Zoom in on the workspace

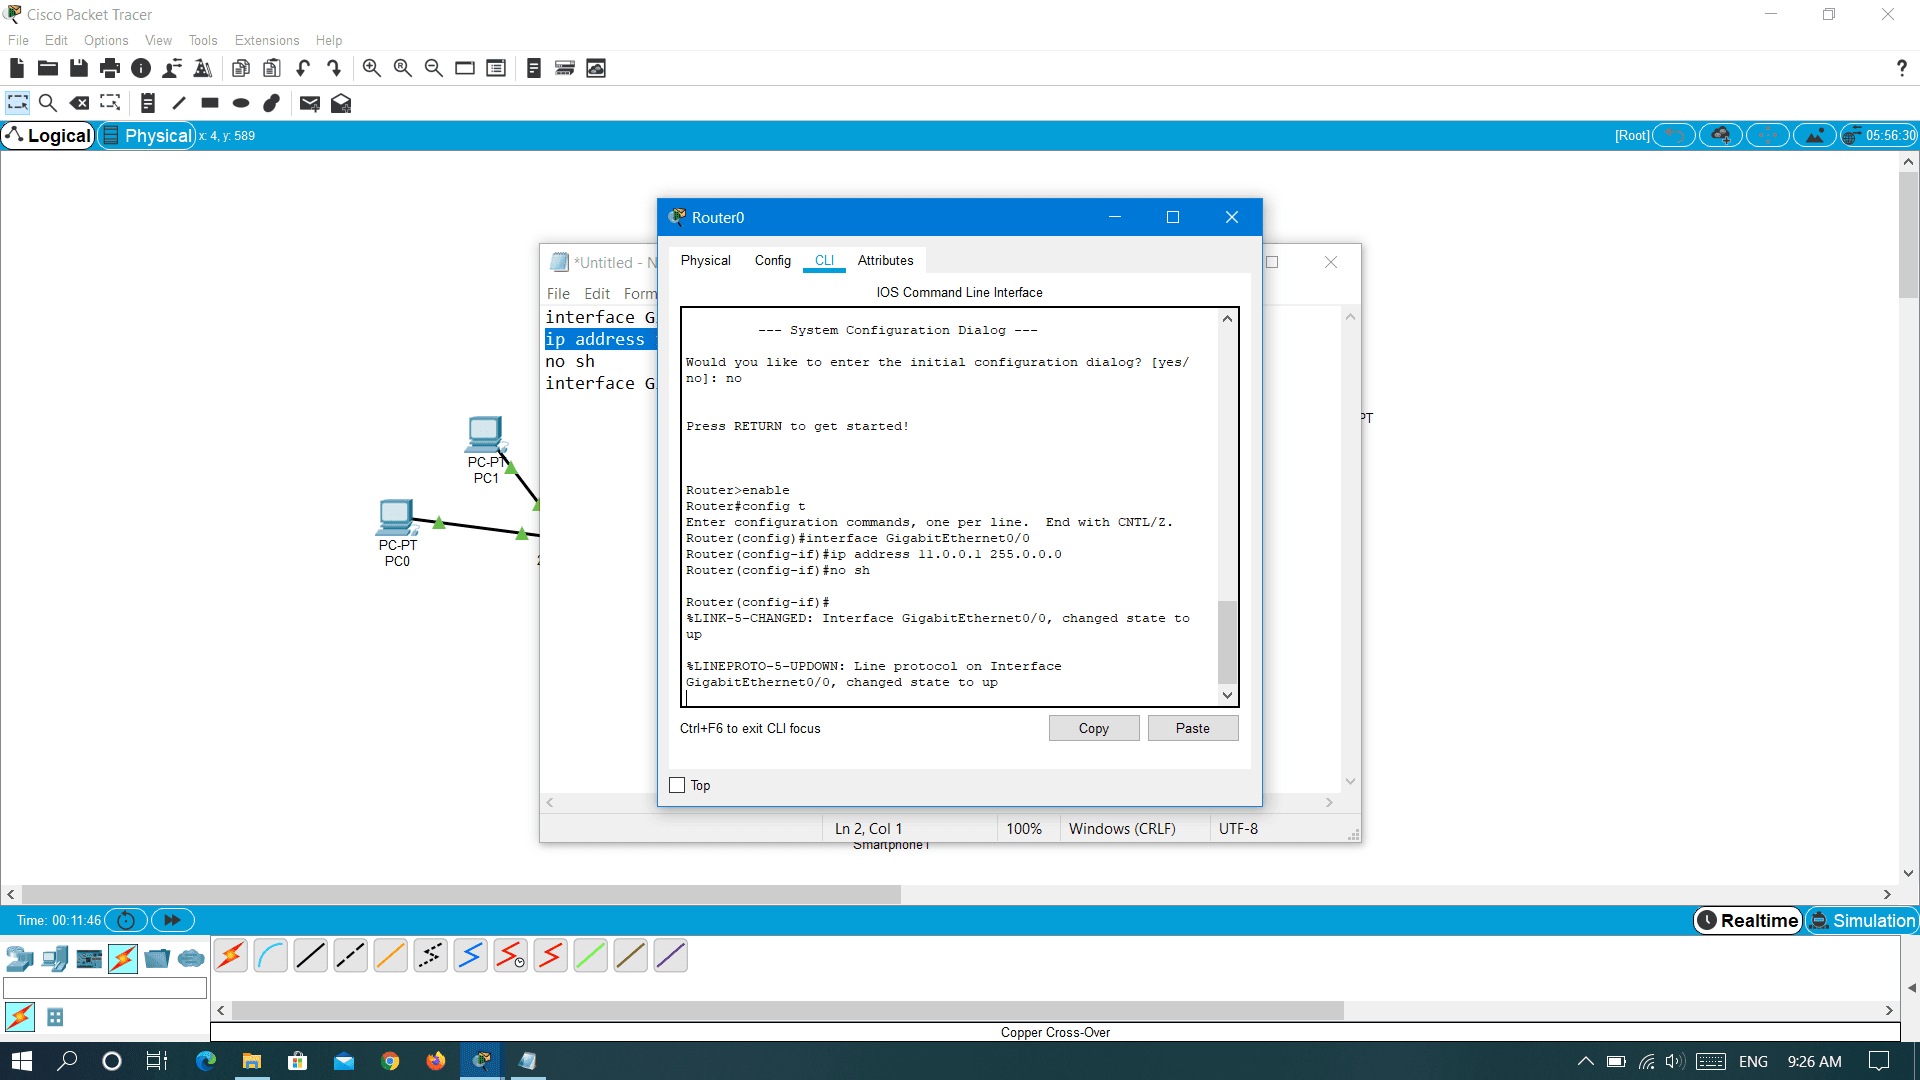click(x=371, y=68)
